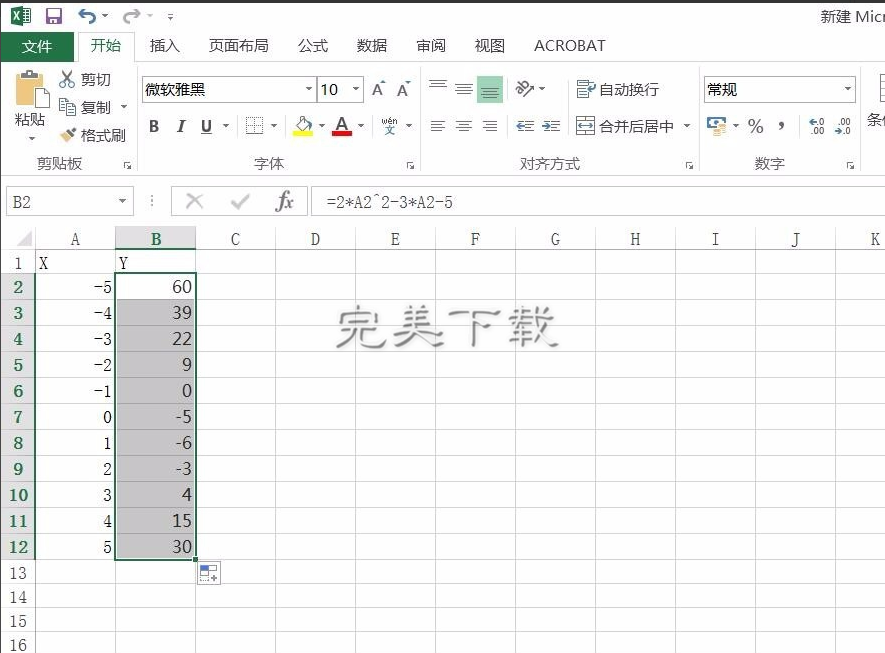Open the number format dropdown 常规

coord(847,89)
